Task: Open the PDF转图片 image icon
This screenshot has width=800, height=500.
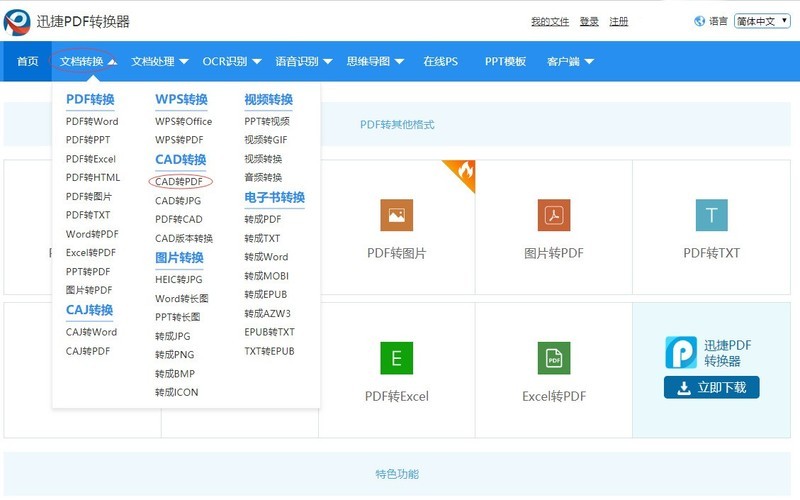Action: (x=396, y=215)
